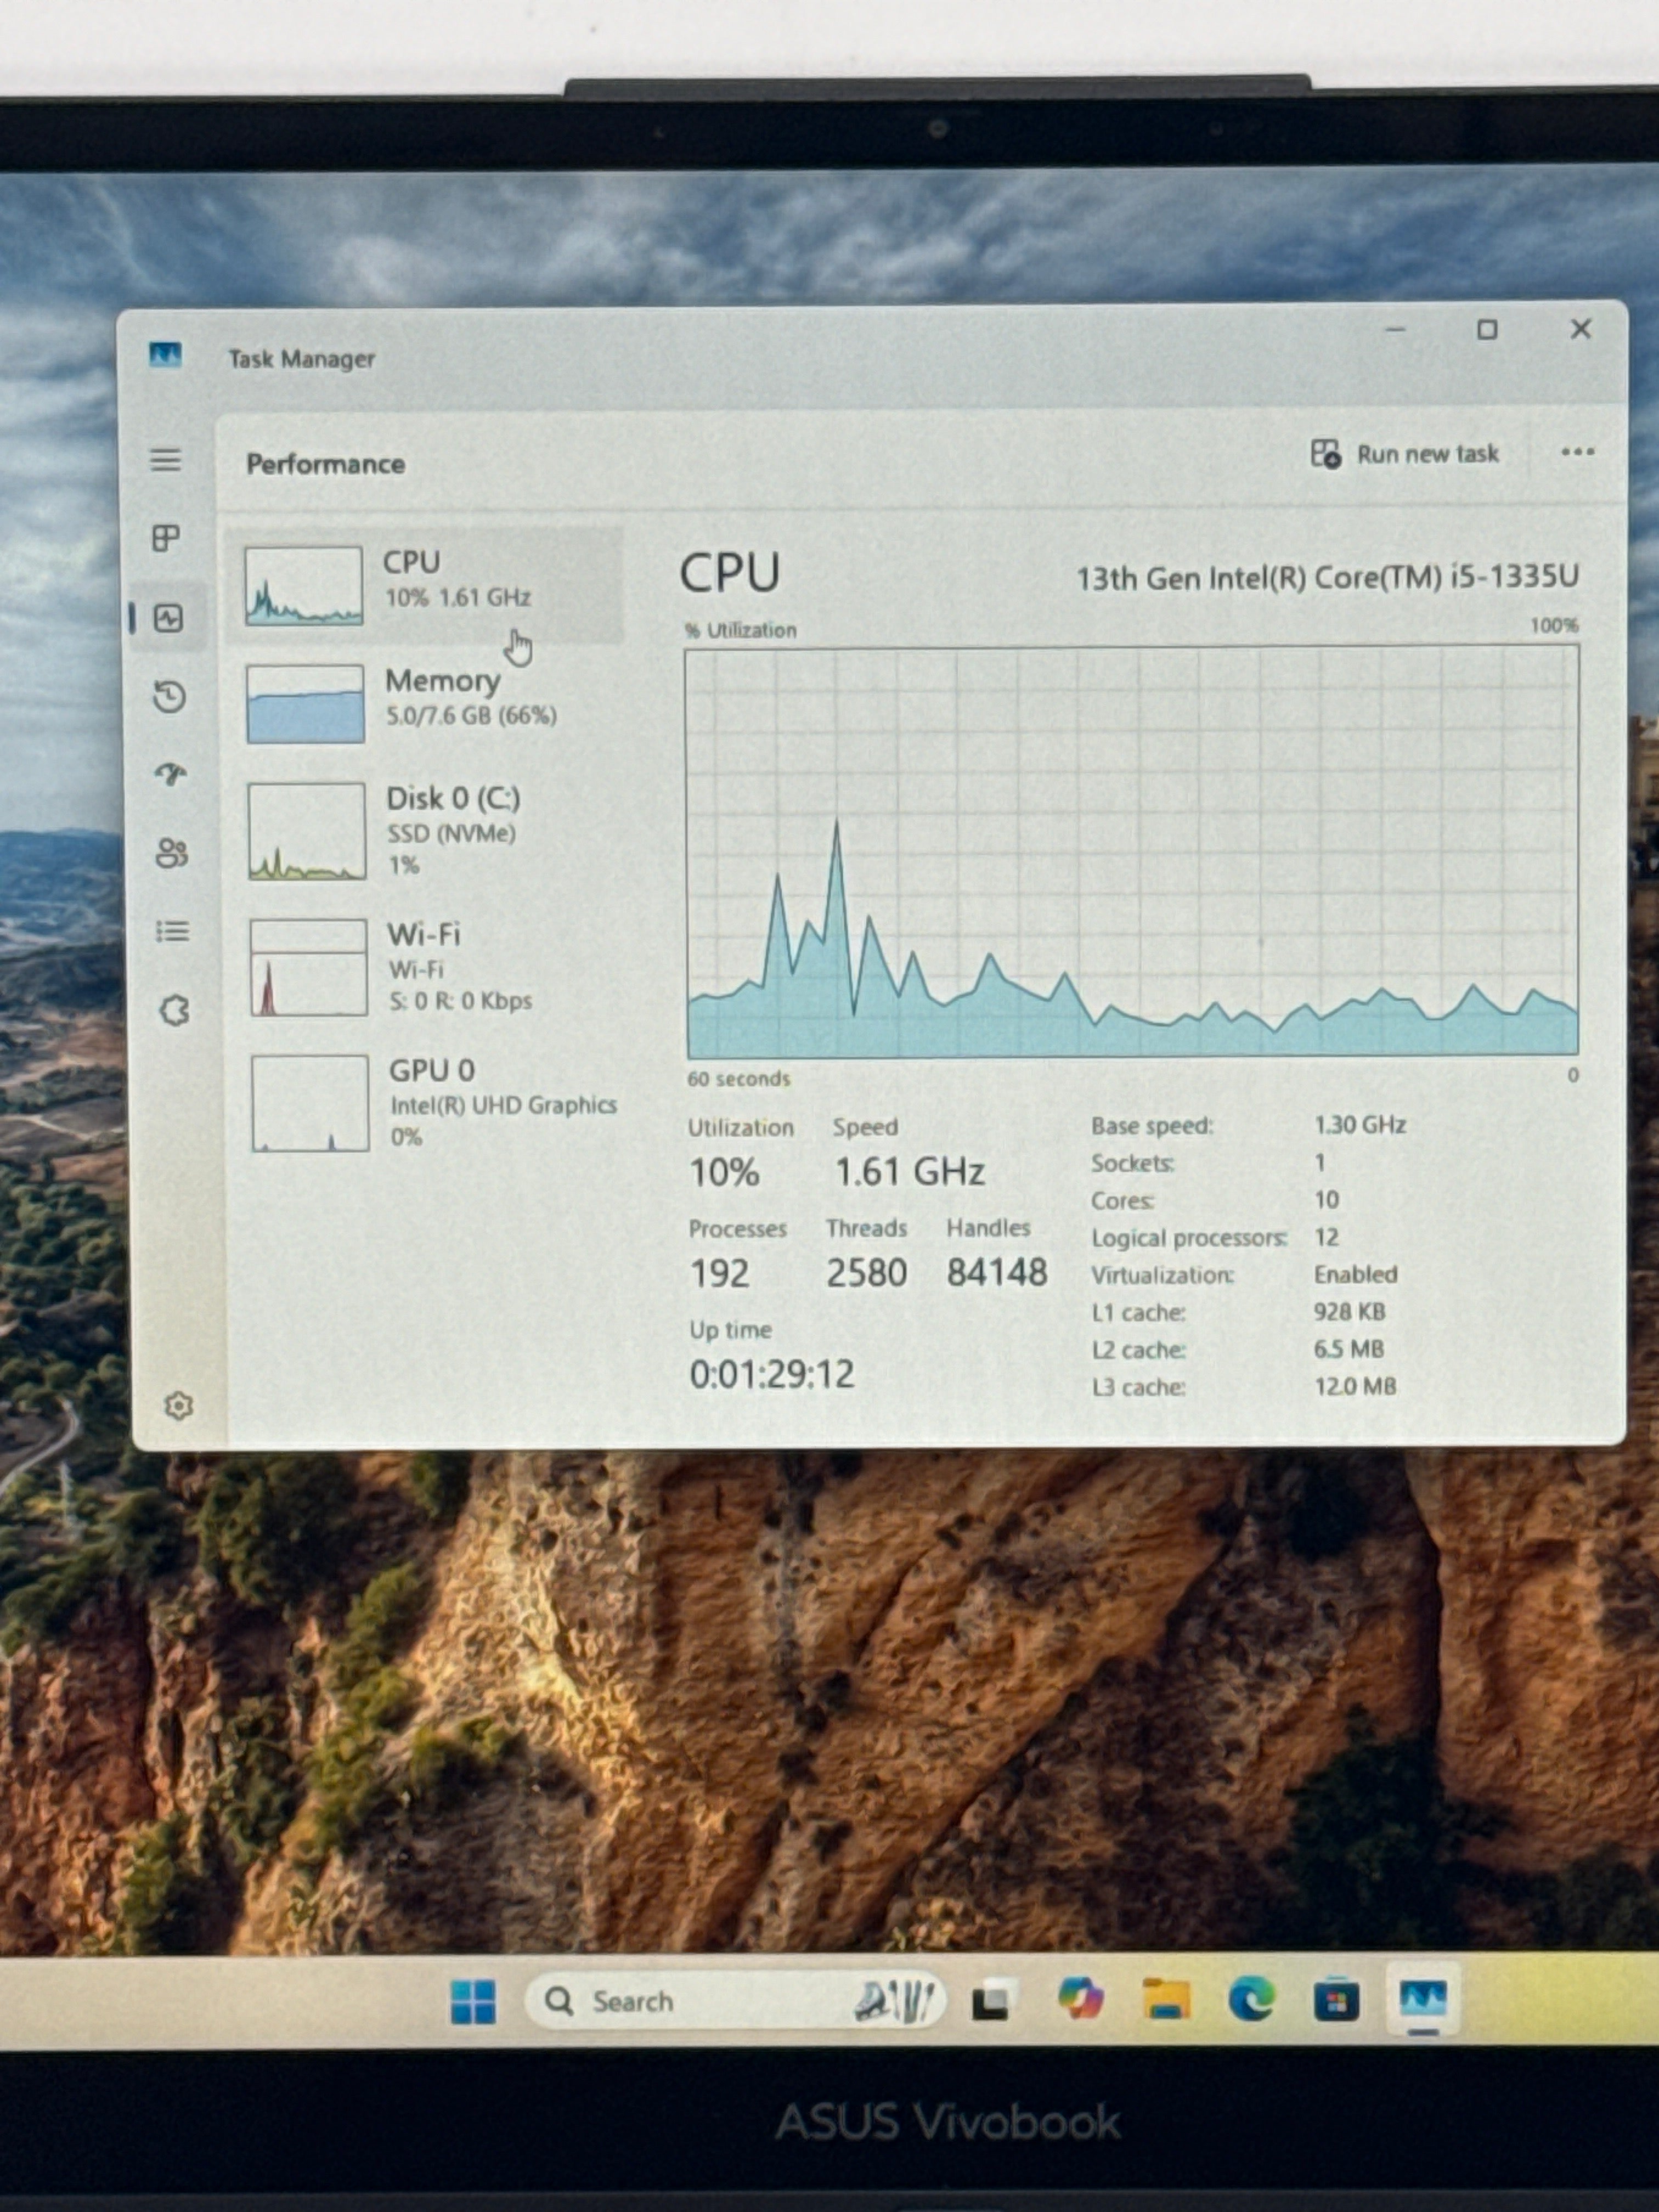
Task: Go to the Processes page icon
Action: tap(166, 538)
